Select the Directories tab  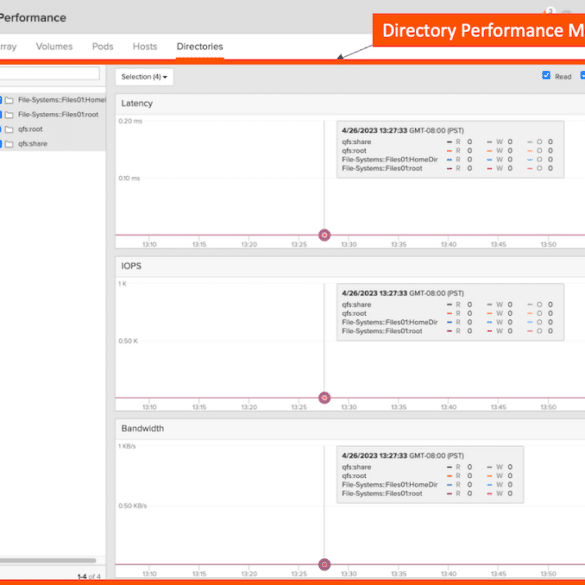coord(200,47)
